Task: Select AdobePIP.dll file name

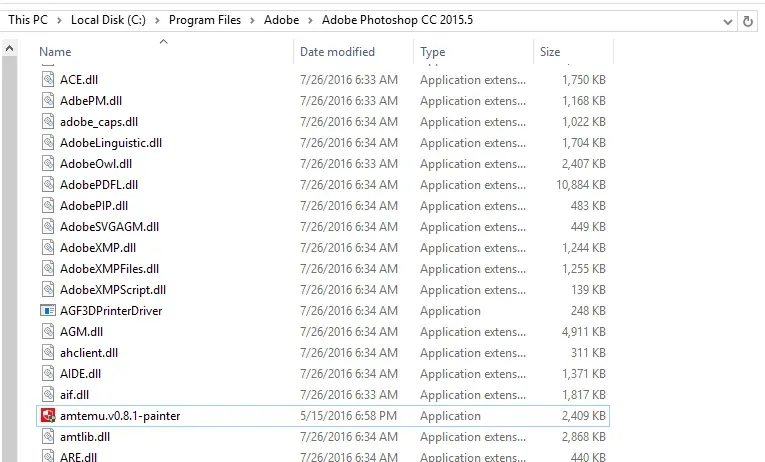Action: (94, 205)
